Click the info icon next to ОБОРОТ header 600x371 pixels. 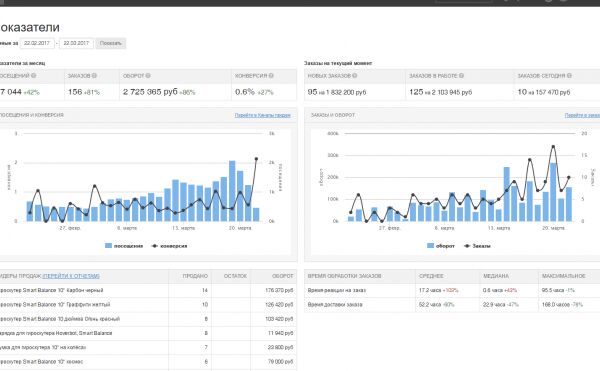click(x=148, y=76)
